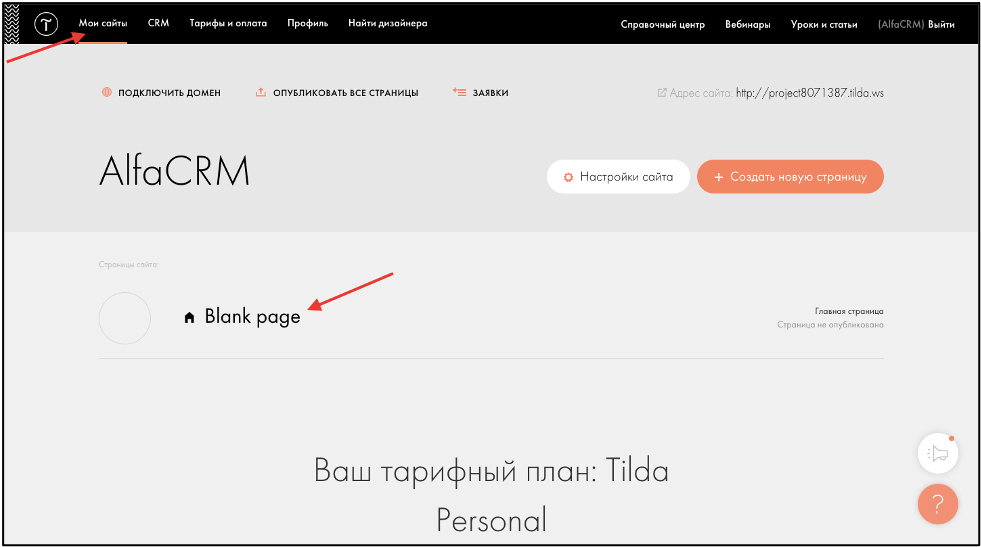Click the Страницы сайта label

(x=128, y=265)
